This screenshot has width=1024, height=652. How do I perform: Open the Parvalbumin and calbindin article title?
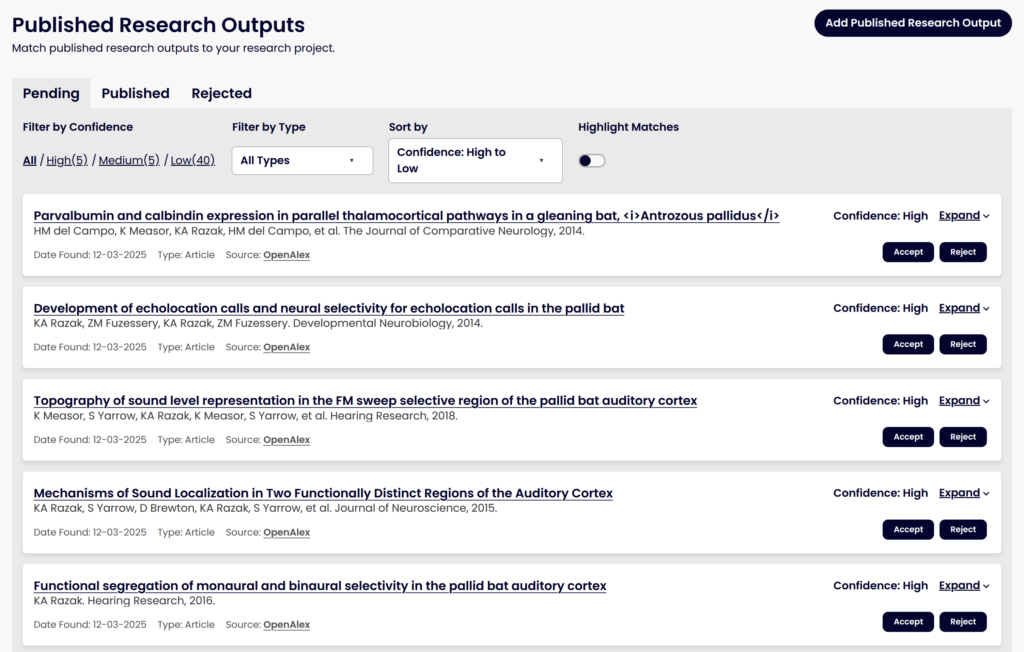[x=405, y=215]
